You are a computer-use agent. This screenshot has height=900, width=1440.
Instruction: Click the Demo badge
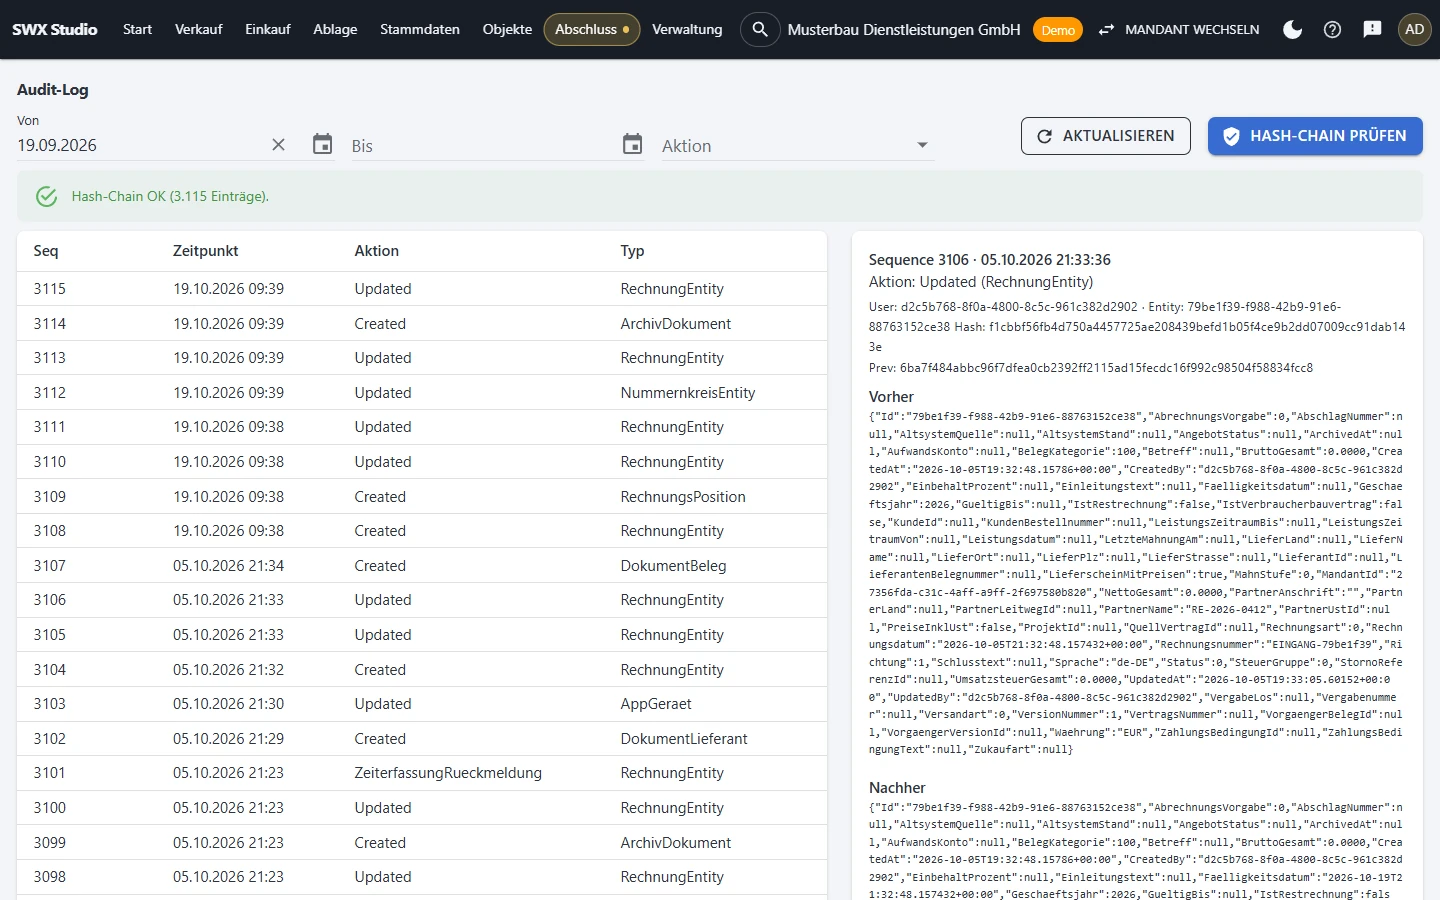pos(1058,30)
